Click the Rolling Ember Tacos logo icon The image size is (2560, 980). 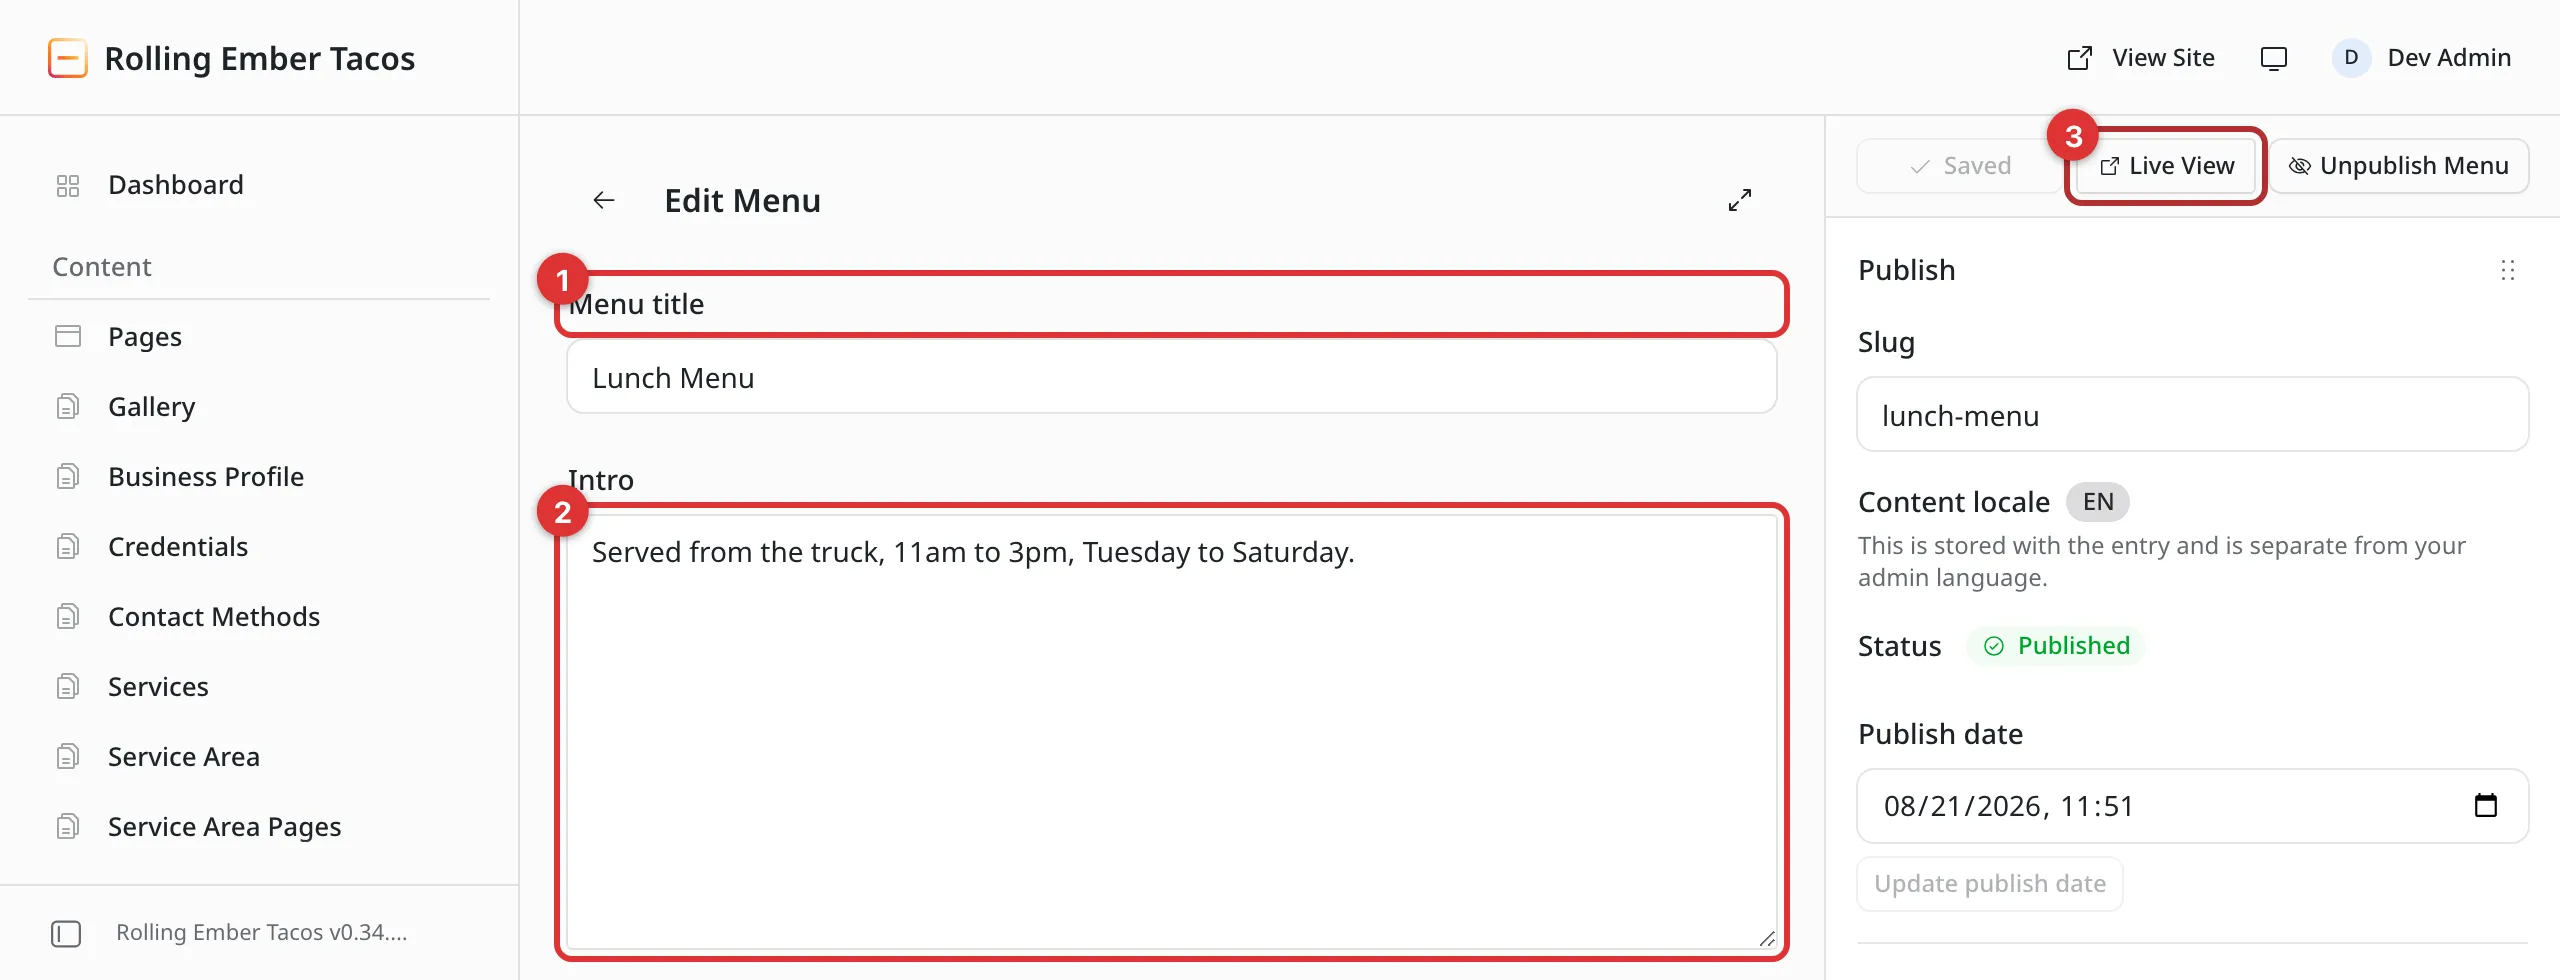(x=68, y=58)
